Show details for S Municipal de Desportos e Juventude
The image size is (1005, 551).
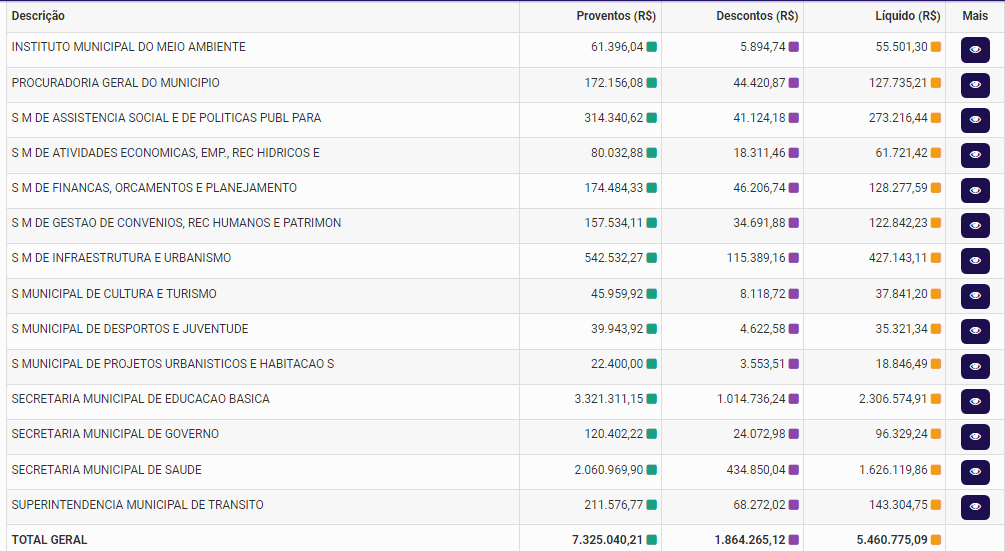coord(974,331)
